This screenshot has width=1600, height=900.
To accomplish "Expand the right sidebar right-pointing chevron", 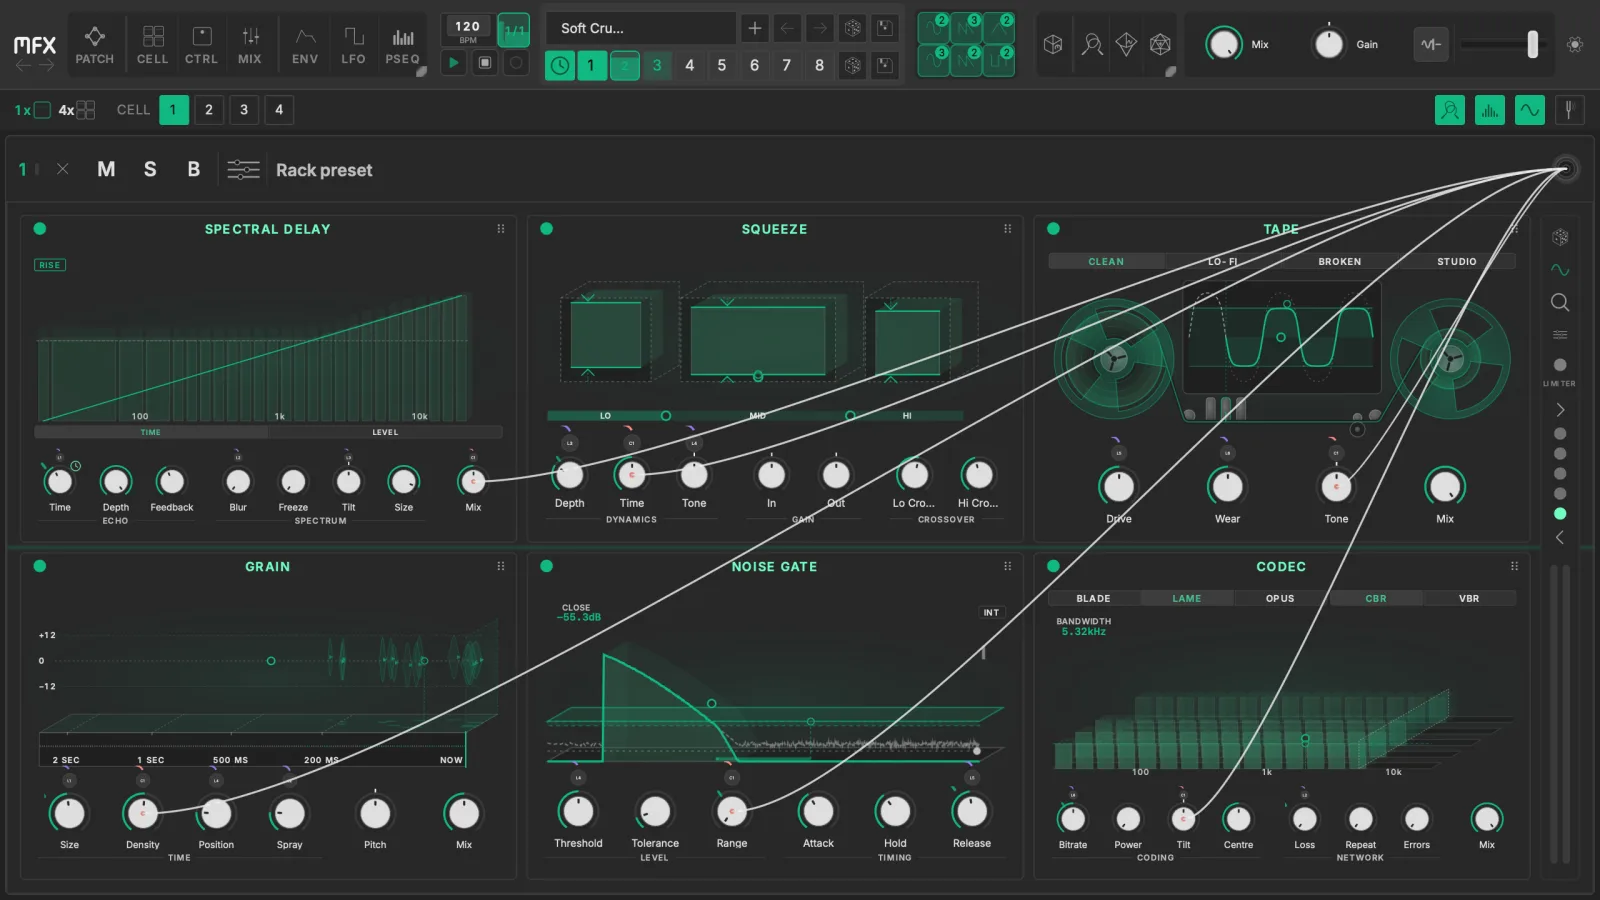I will coord(1560,410).
